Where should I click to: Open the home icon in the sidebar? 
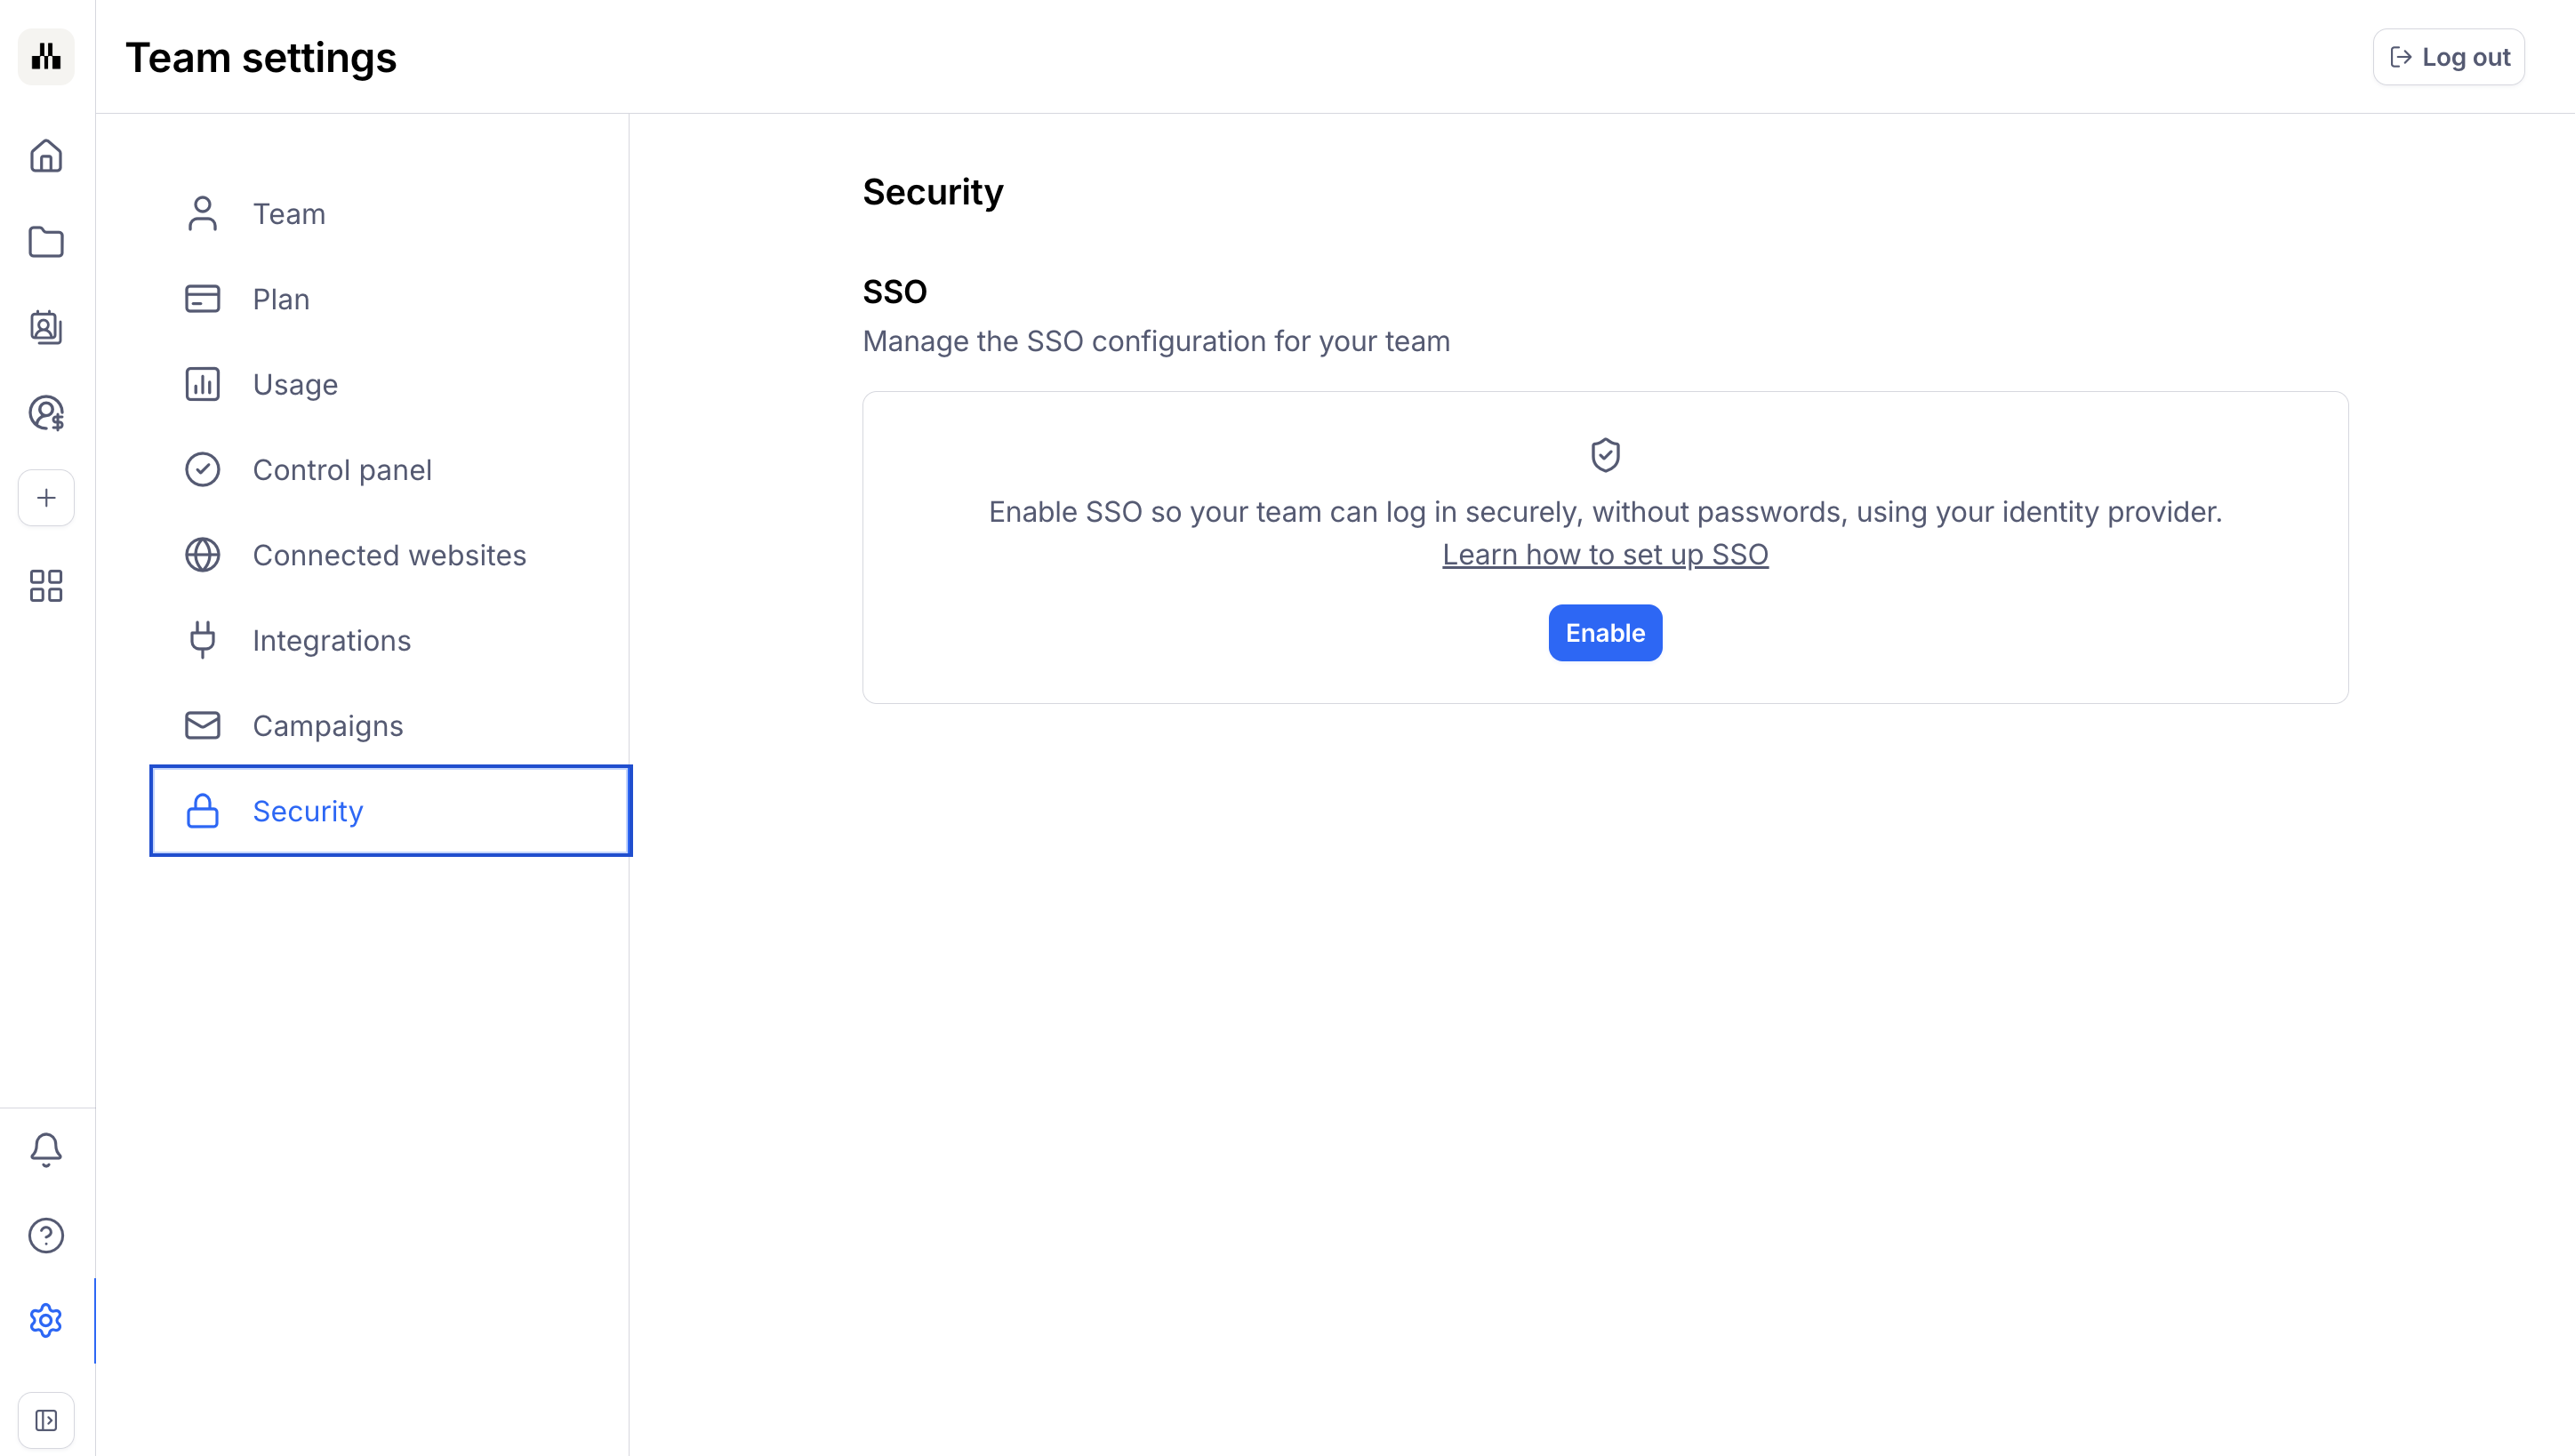coord(46,156)
